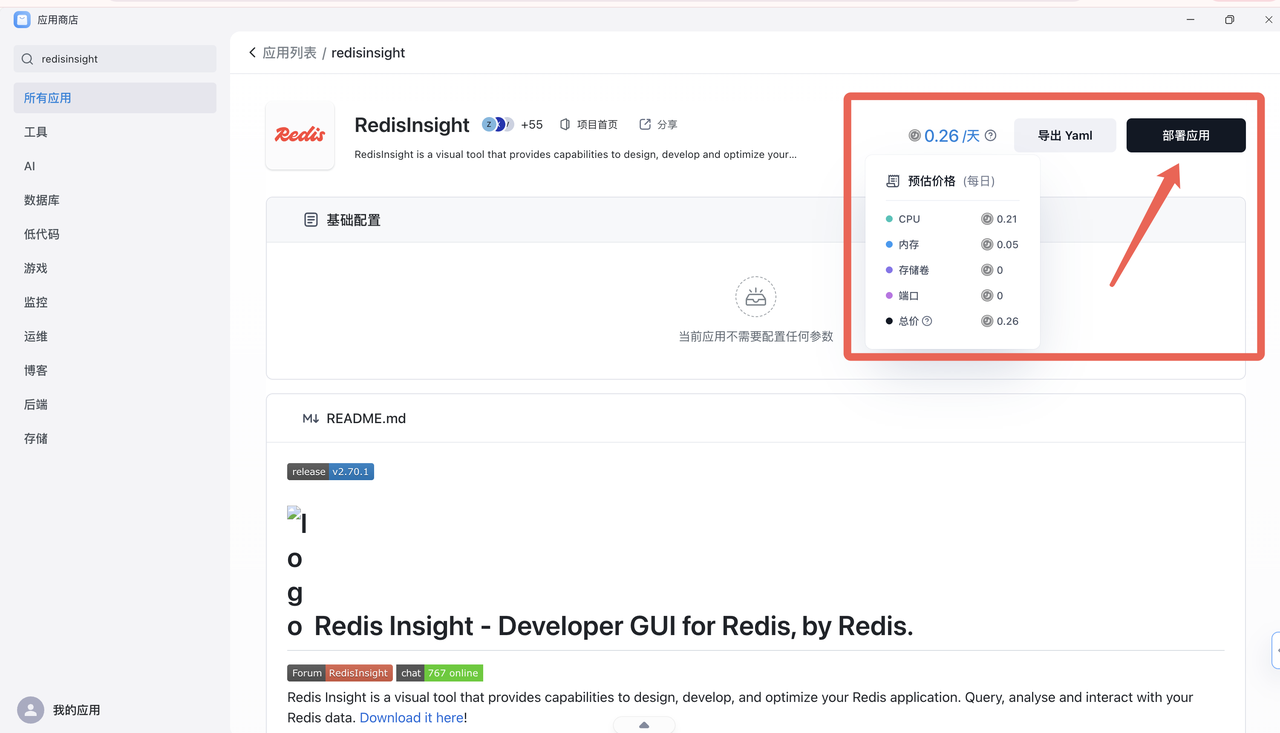Click the markdown icon beside README.md
The height and width of the screenshot is (733, 1280).
pyautogui.click(x=311, y=419)
